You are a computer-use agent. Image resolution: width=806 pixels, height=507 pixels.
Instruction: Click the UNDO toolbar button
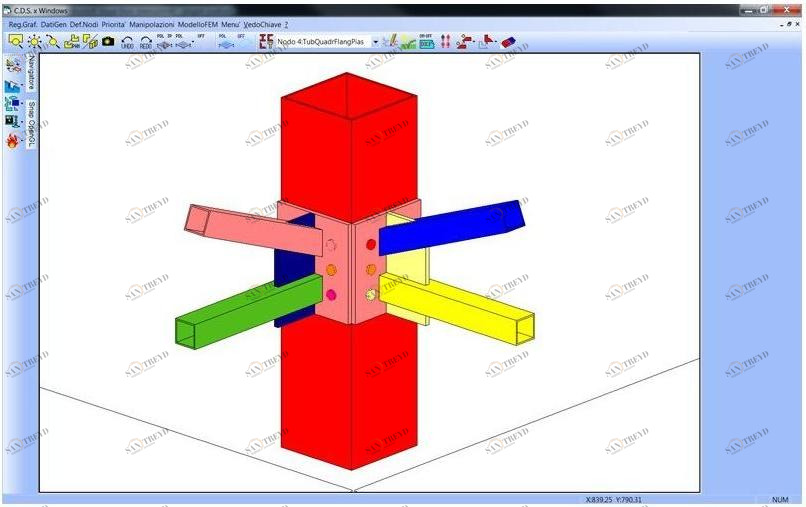coord(127,42)
